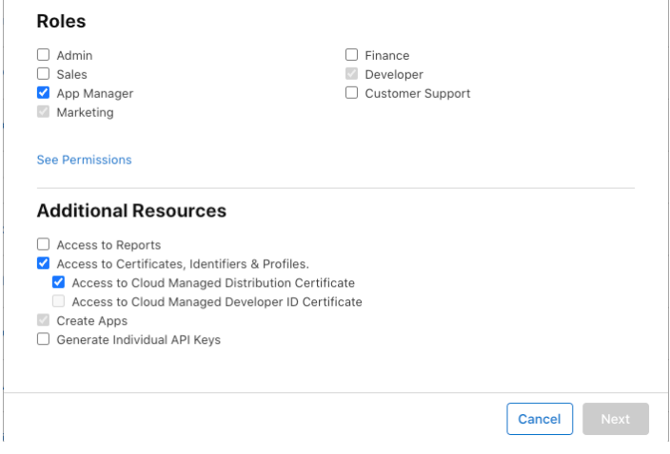Enable Access to Reports

pyautogui.click(x=43, y=244)
